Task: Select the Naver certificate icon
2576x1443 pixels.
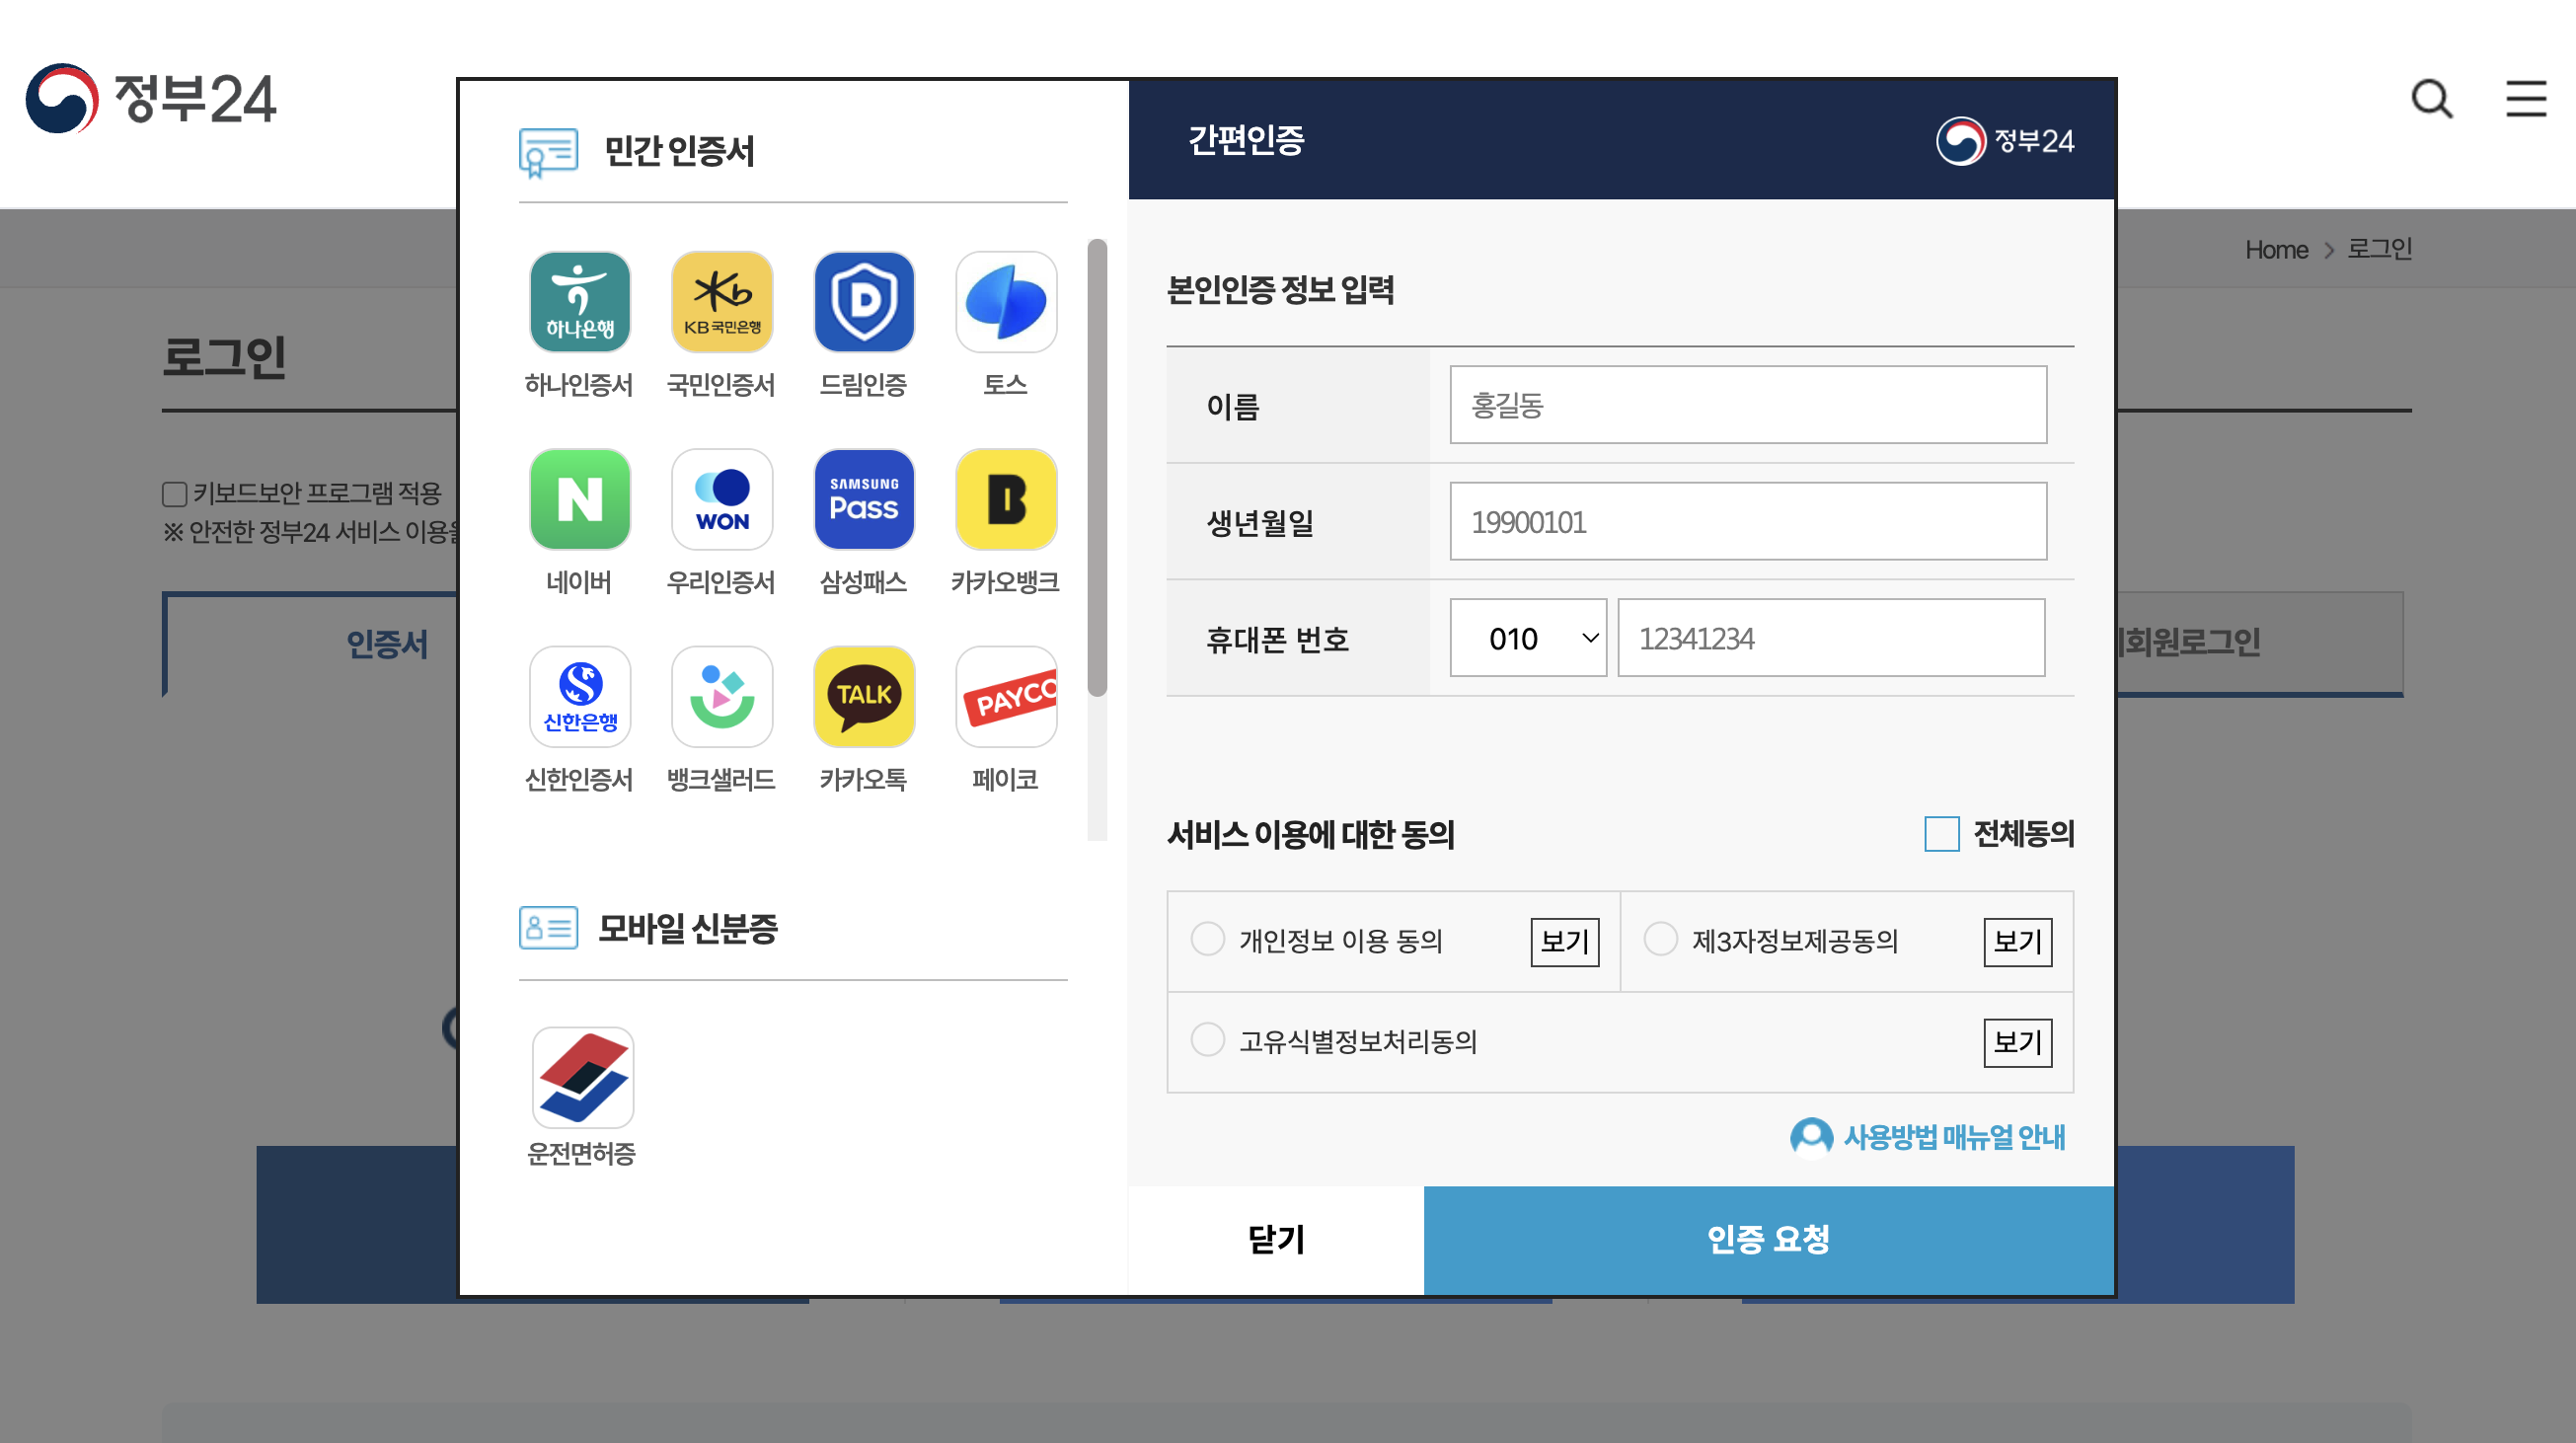Action: tap(579, 499)
